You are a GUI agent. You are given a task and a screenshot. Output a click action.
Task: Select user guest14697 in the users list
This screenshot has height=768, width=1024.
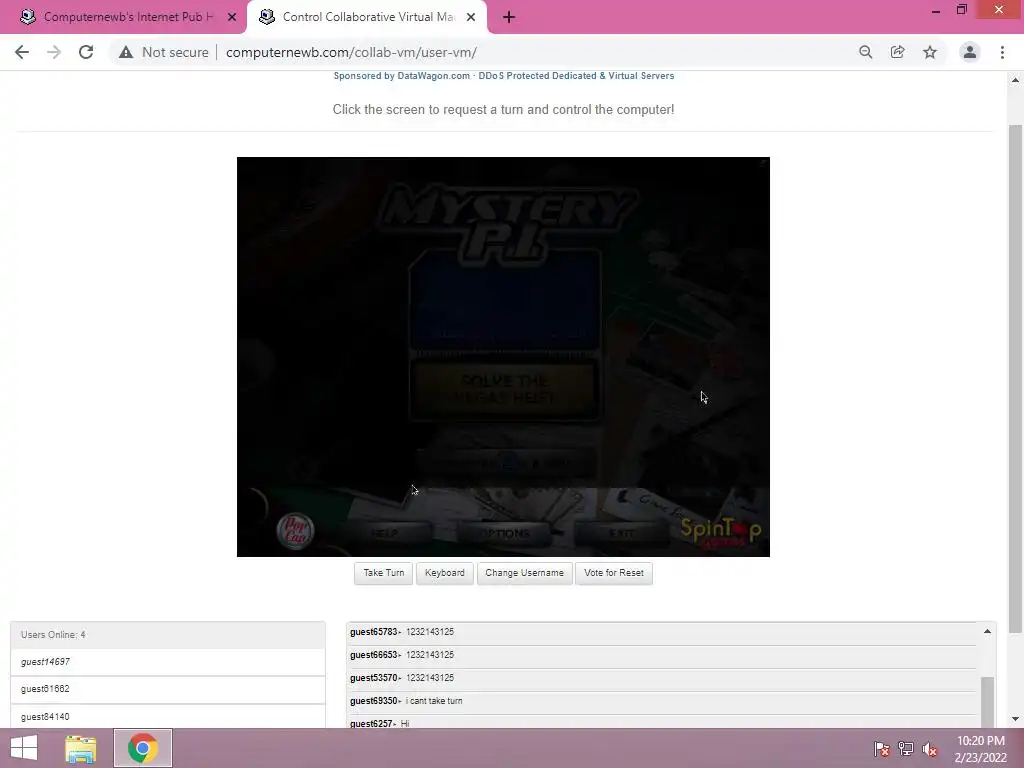coord(168,662)
